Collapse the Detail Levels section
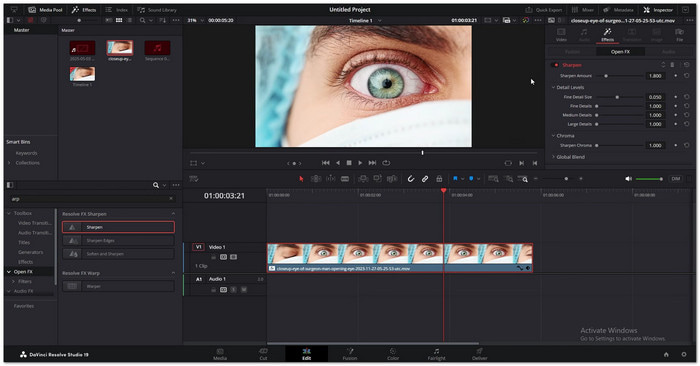700x366 pixels. tap(554, 87)
